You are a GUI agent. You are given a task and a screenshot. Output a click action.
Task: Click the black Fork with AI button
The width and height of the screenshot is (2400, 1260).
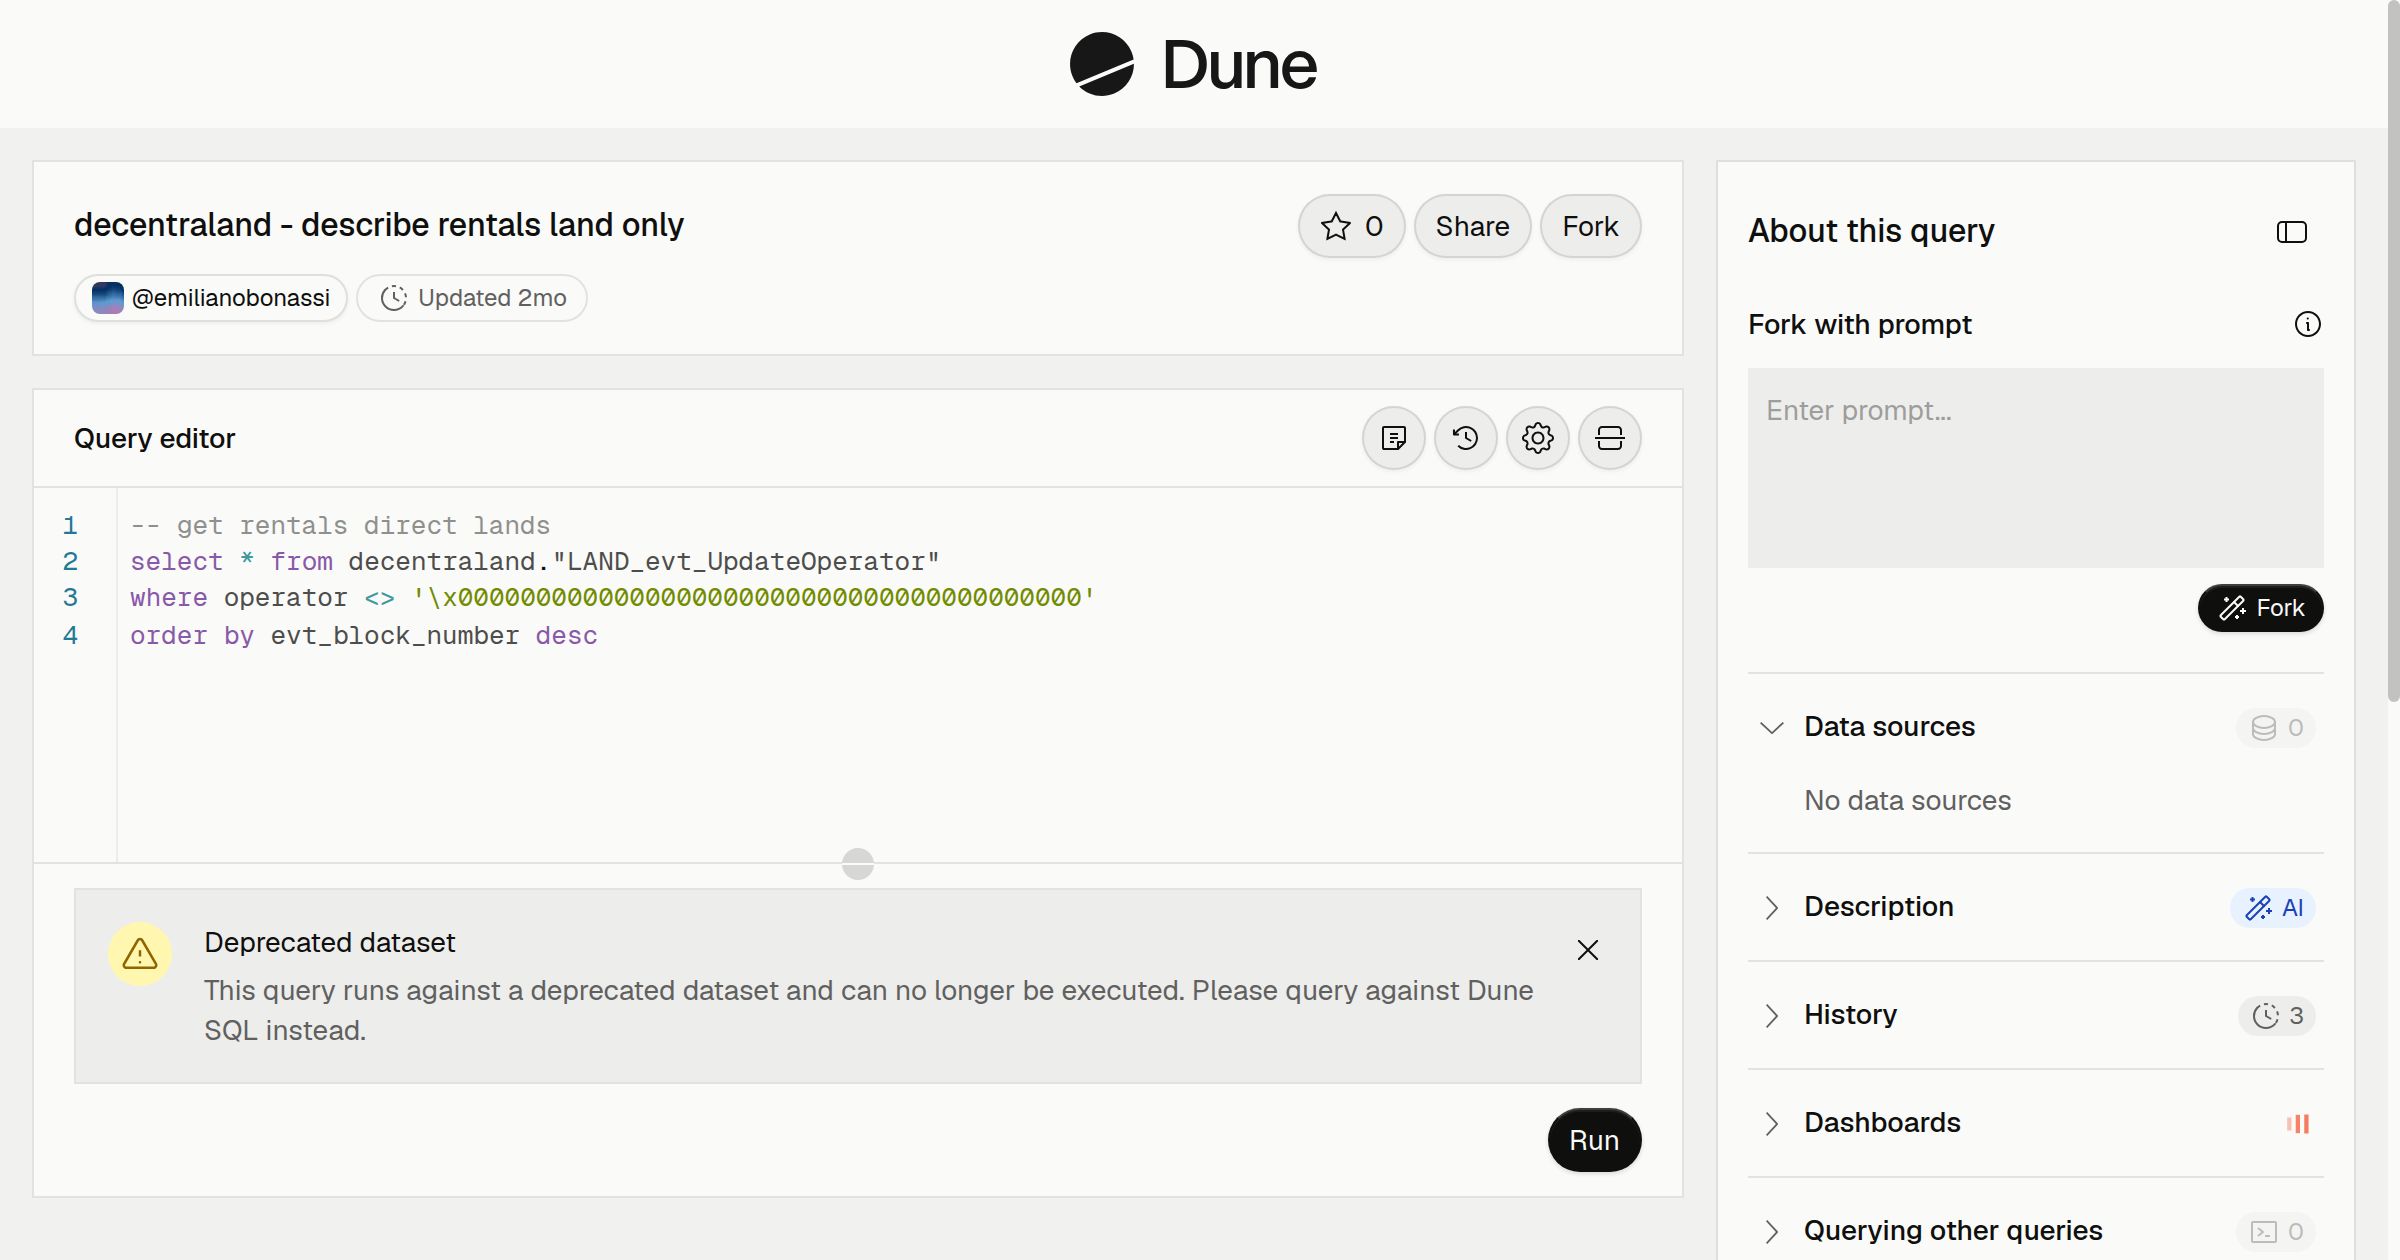click(2261, 608)
